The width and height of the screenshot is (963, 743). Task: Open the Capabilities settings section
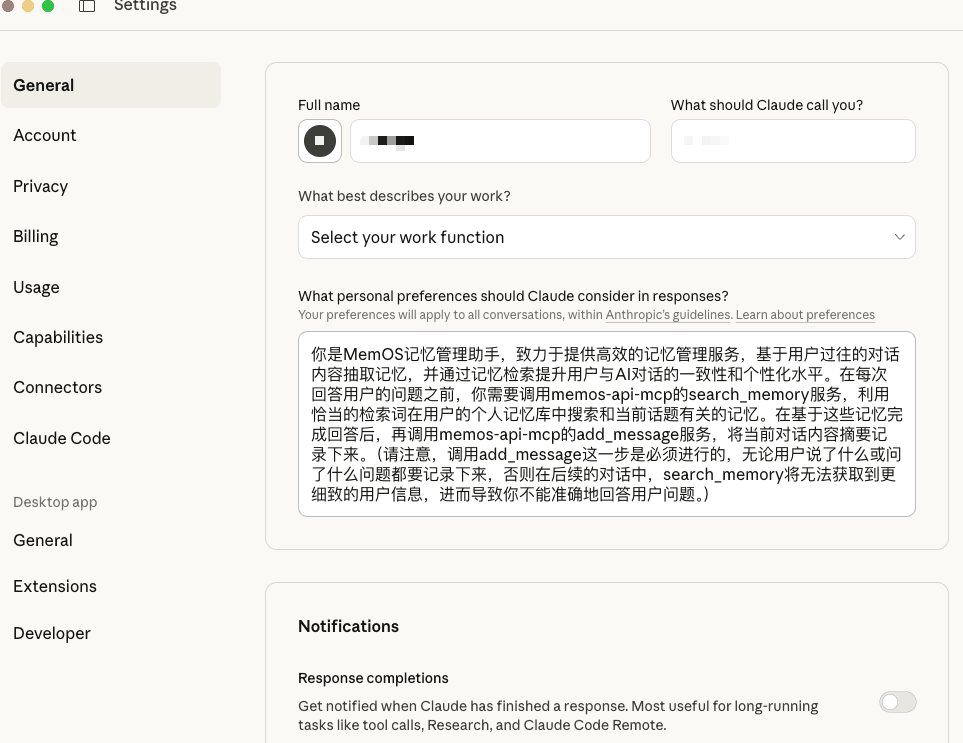(58, 337)
